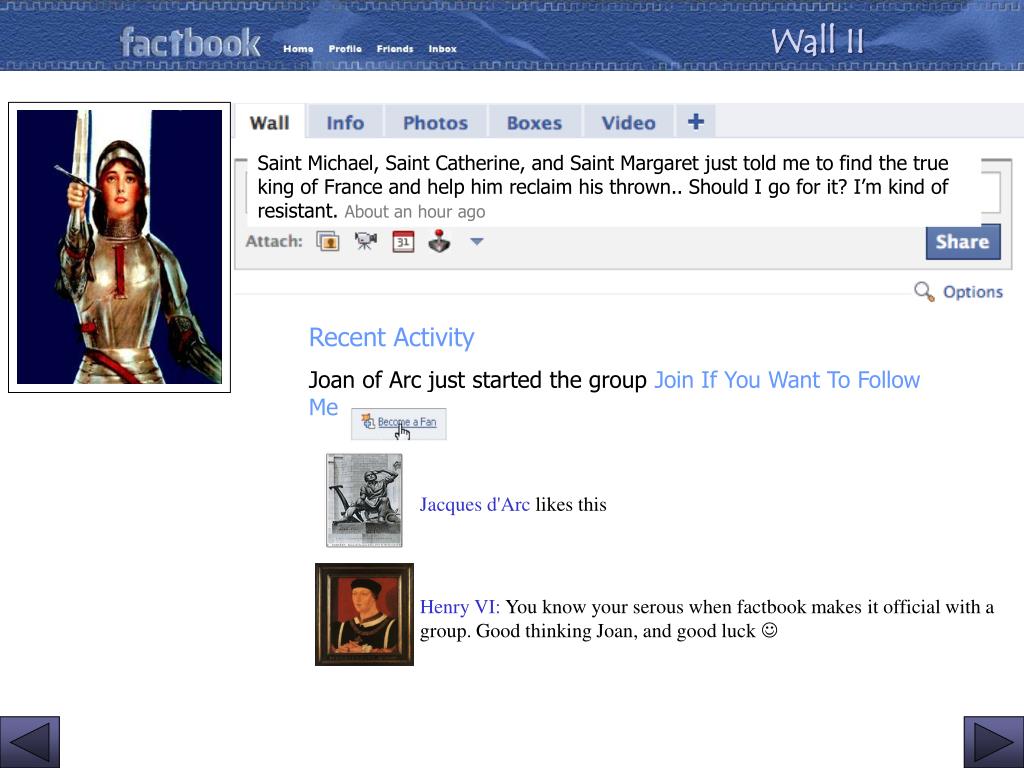Open Profile in the header
1024x768 pixels.
point(345,49)
